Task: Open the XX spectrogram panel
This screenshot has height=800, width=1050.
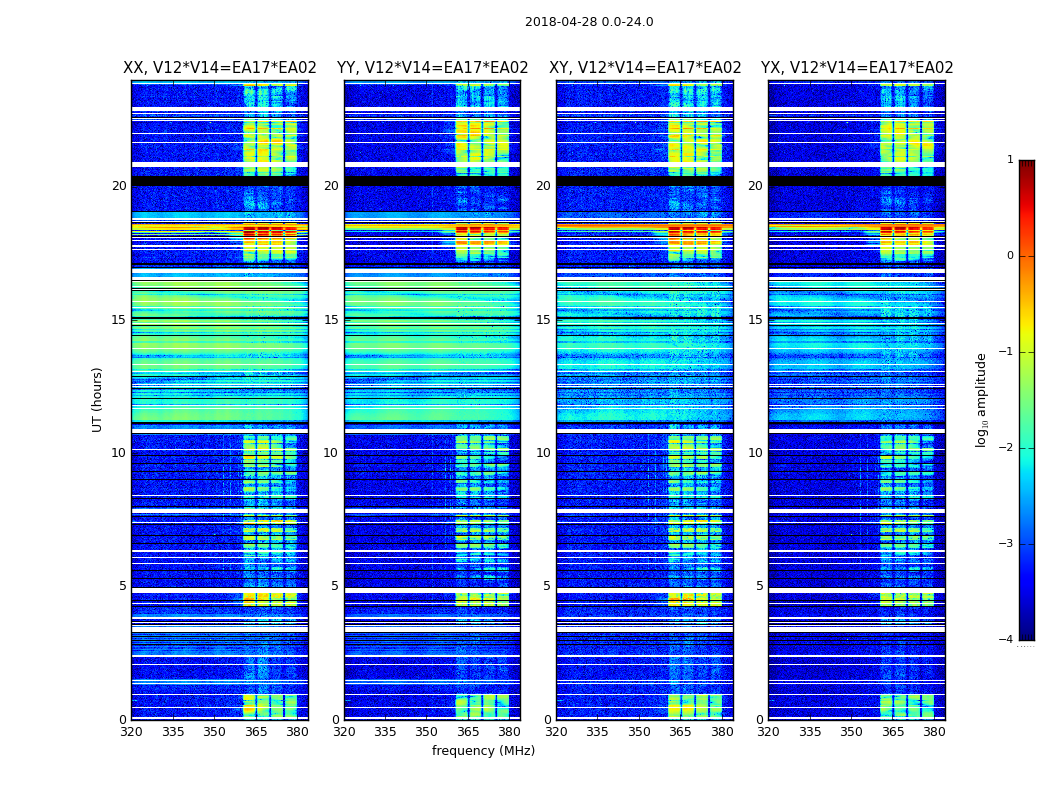Action: 219,400
